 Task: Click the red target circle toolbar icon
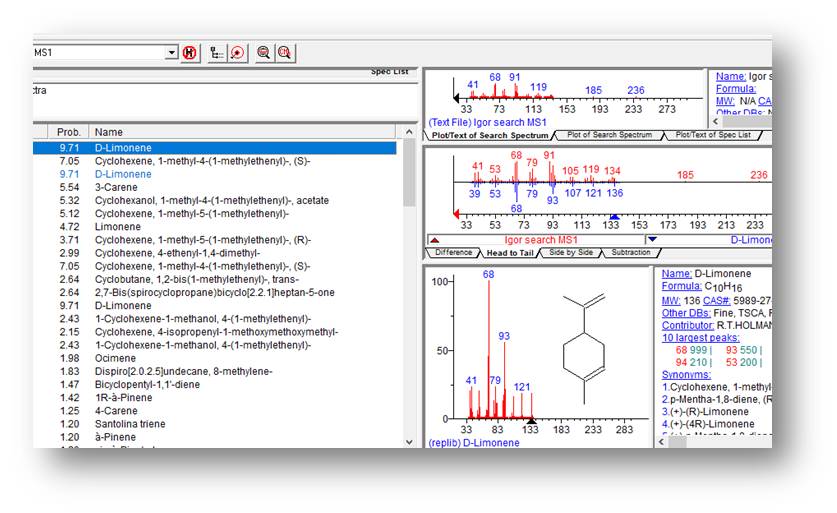[x=238, y=52]
